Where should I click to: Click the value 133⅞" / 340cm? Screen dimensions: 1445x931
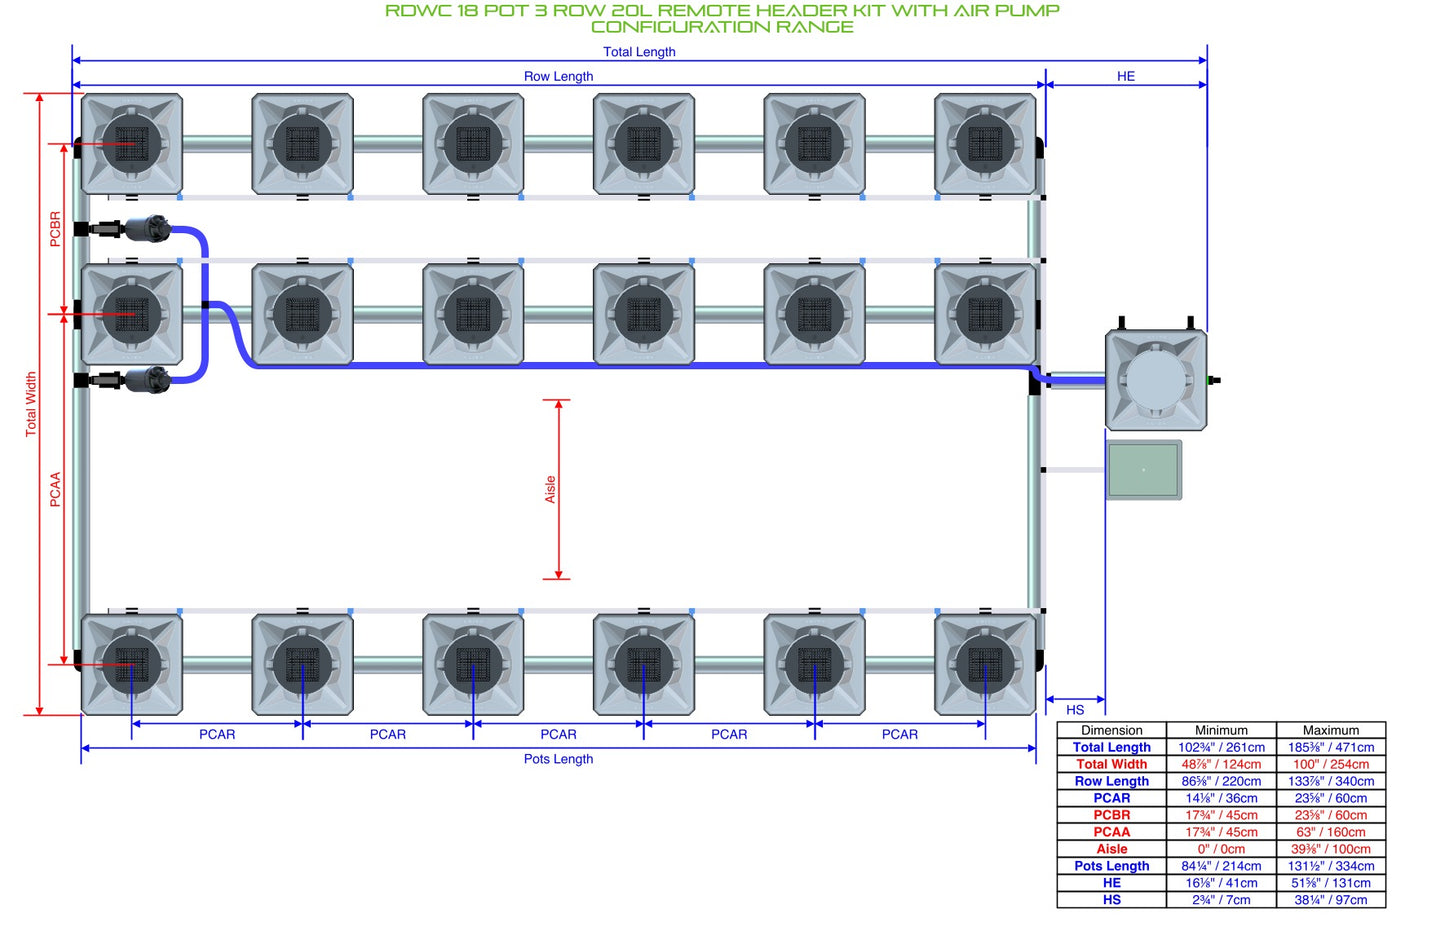tap(1331, 782)
